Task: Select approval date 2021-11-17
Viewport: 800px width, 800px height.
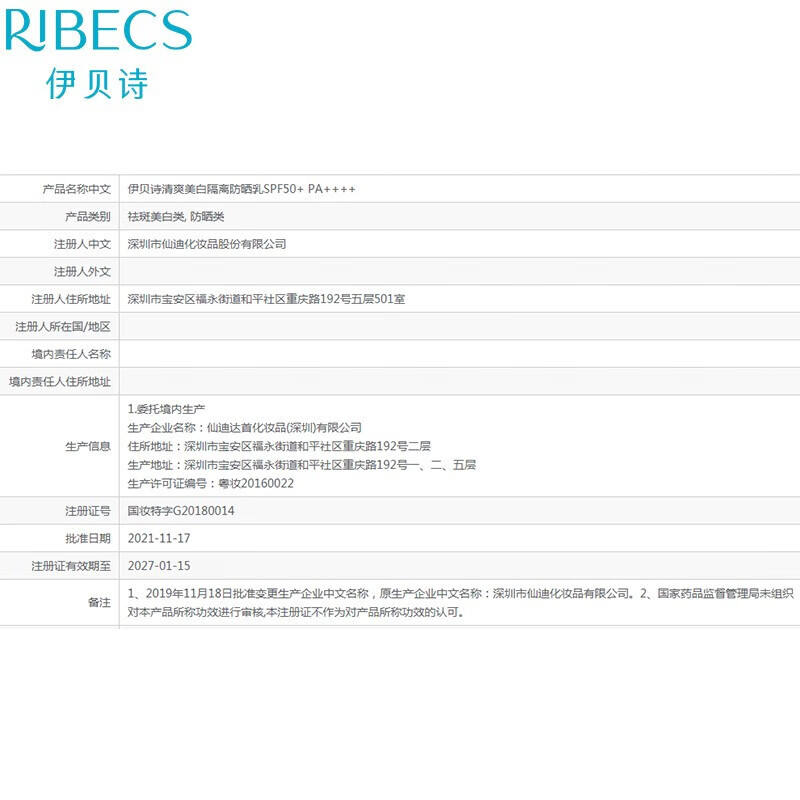Action: click(x=159, y=539)
